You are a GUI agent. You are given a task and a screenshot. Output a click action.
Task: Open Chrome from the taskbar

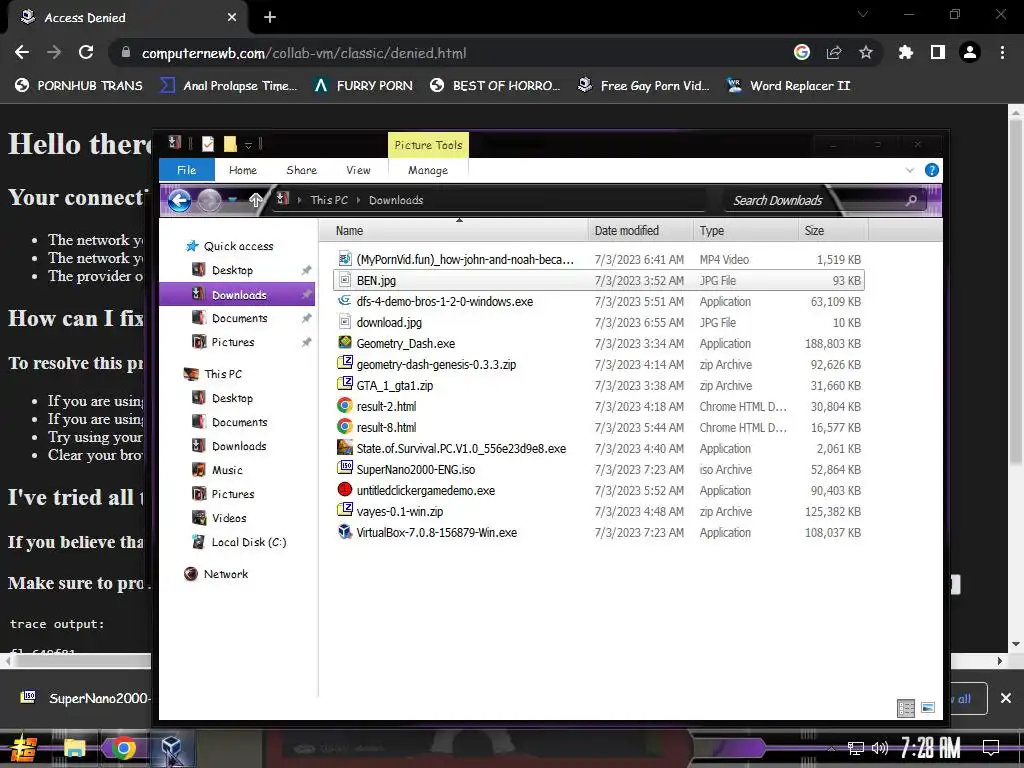pos(123,748)
